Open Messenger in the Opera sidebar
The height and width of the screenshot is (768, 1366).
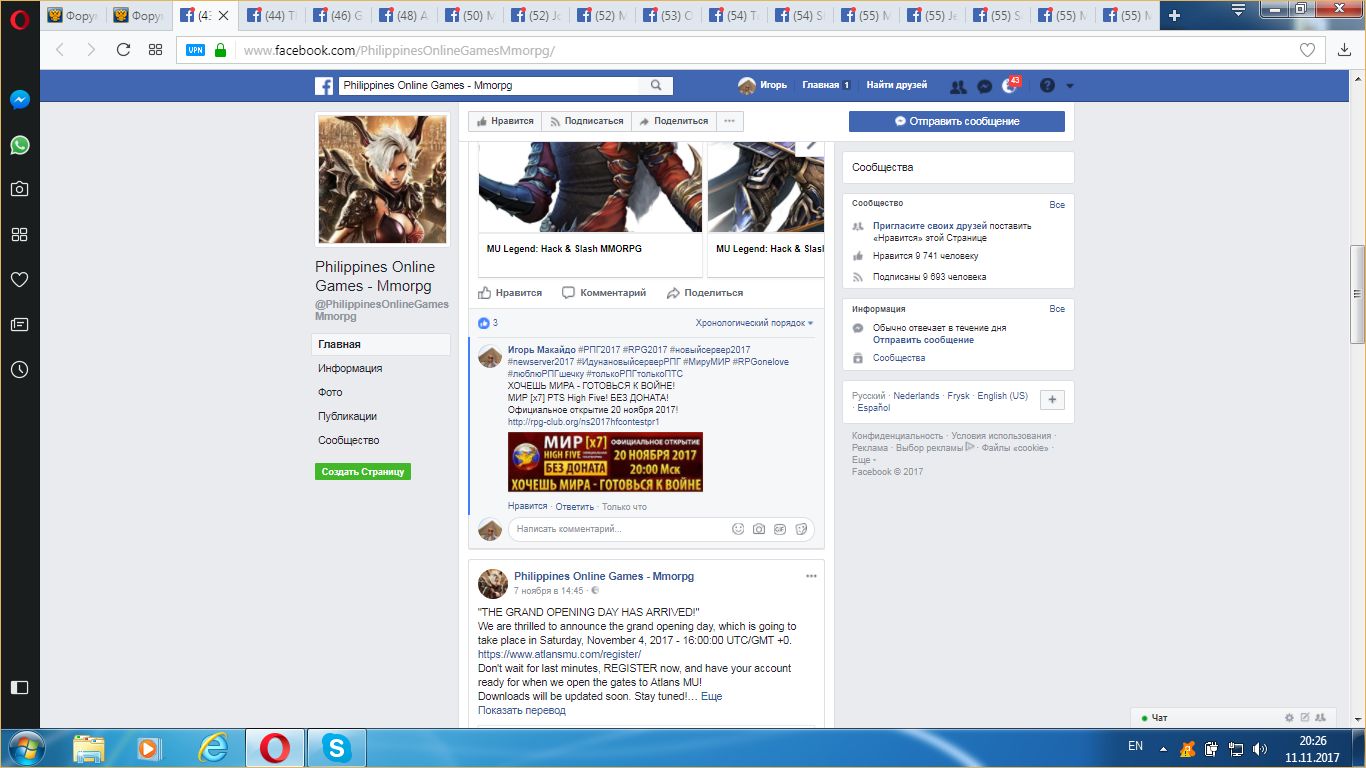pos(19,100)
